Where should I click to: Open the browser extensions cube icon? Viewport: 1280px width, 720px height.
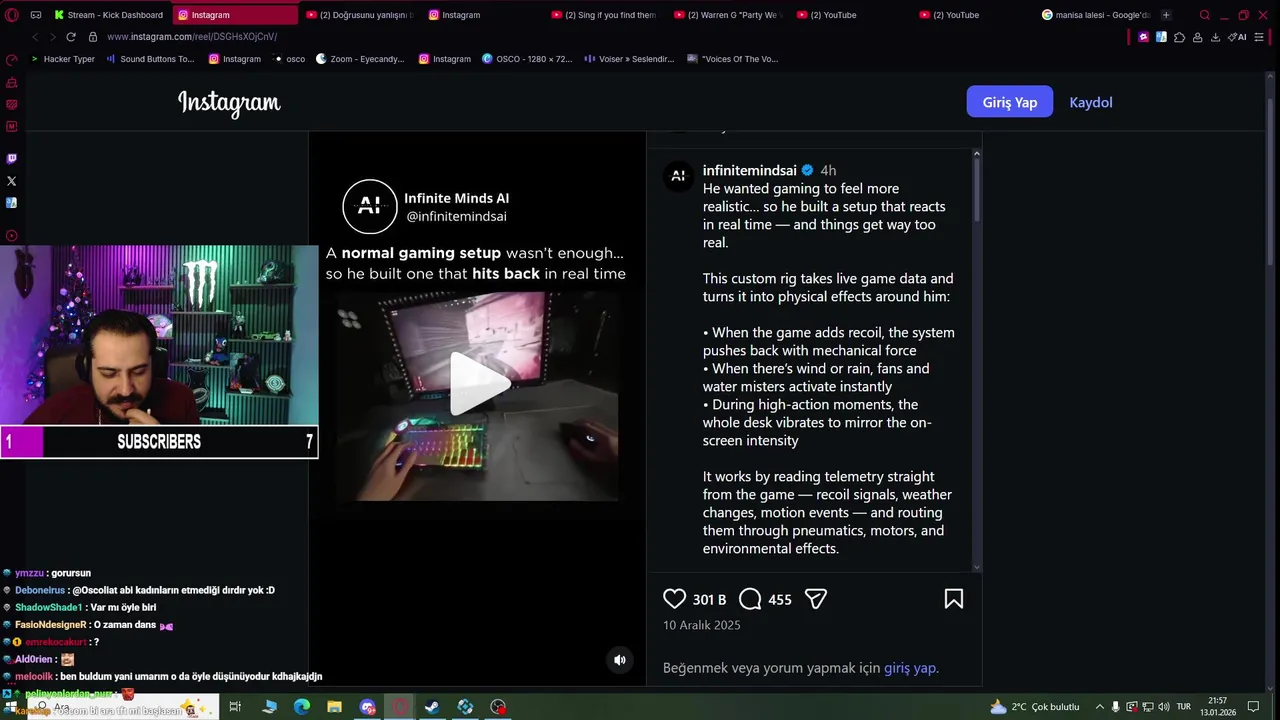tap(1179, 37)
